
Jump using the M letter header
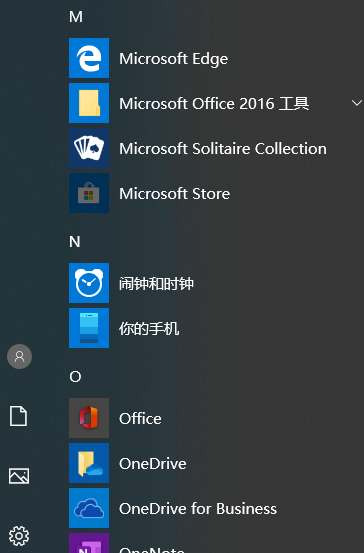pos(76,17)
